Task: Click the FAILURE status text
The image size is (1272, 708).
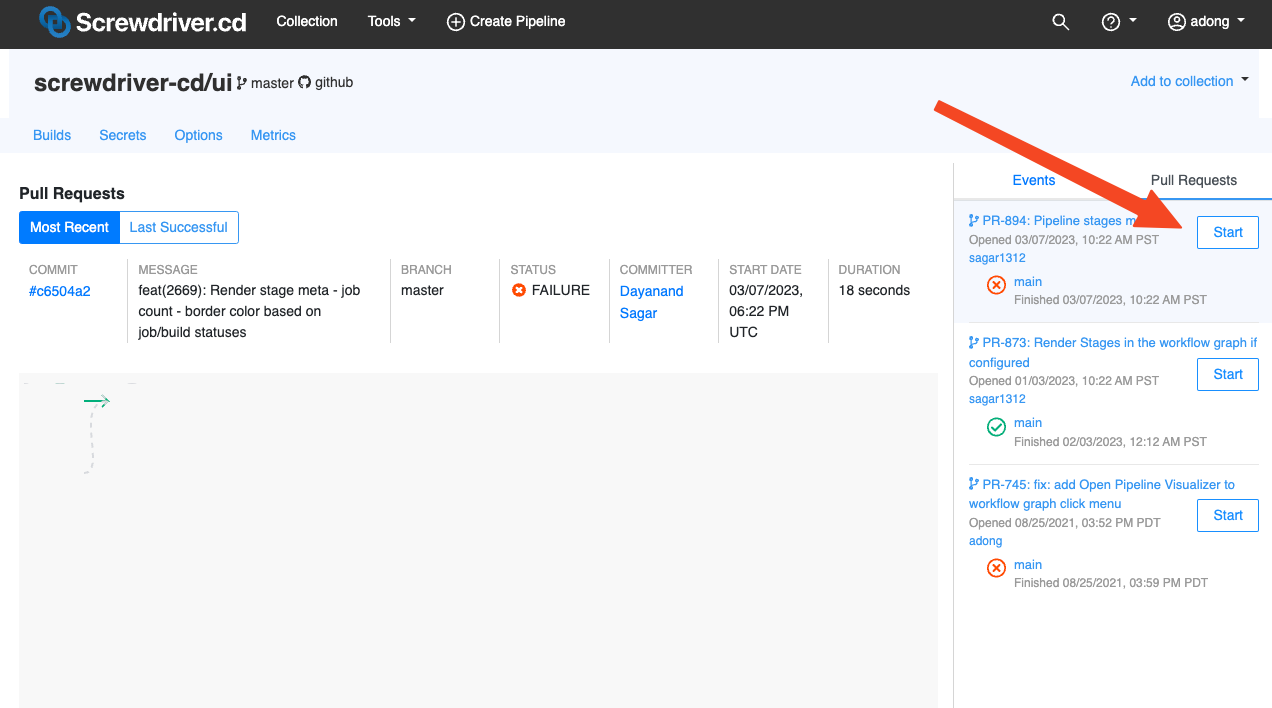Action: [x=561, y=290]
